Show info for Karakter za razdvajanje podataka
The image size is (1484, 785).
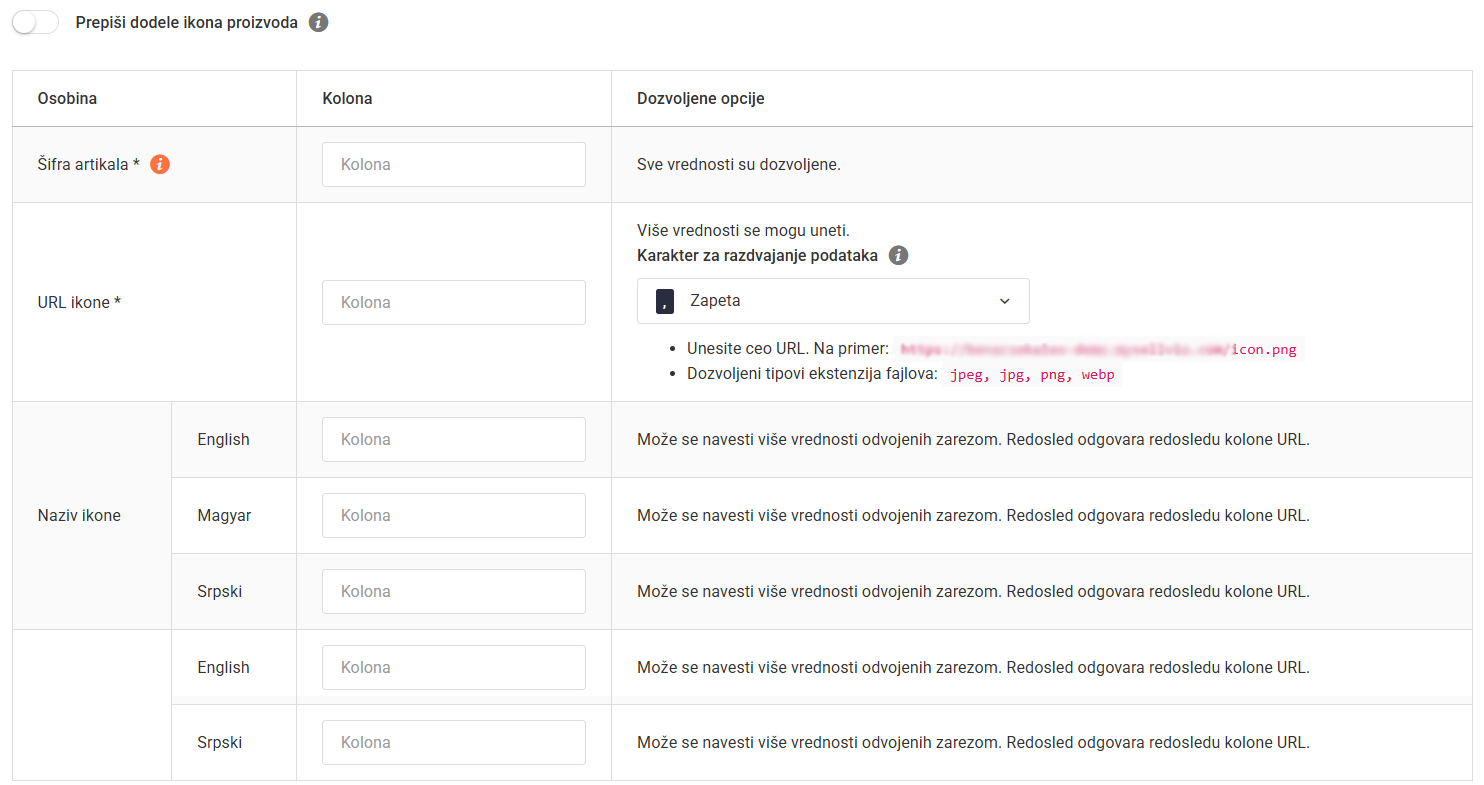pyautogui.click(x=899, y=255)
